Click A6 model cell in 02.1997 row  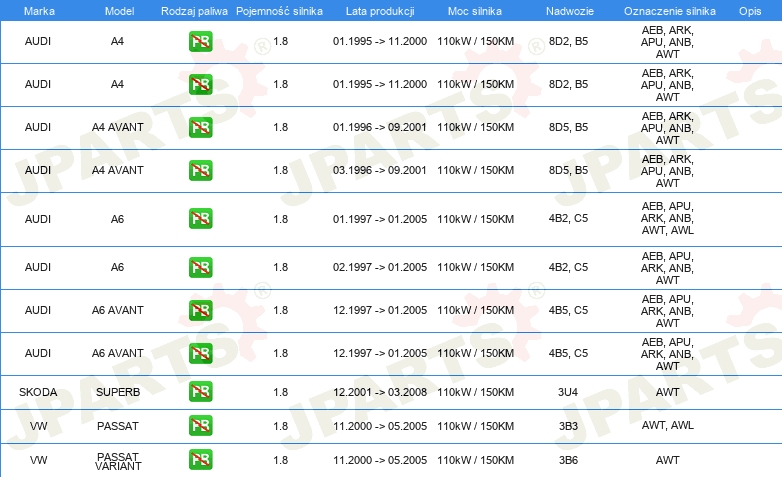tap(117, 267)
